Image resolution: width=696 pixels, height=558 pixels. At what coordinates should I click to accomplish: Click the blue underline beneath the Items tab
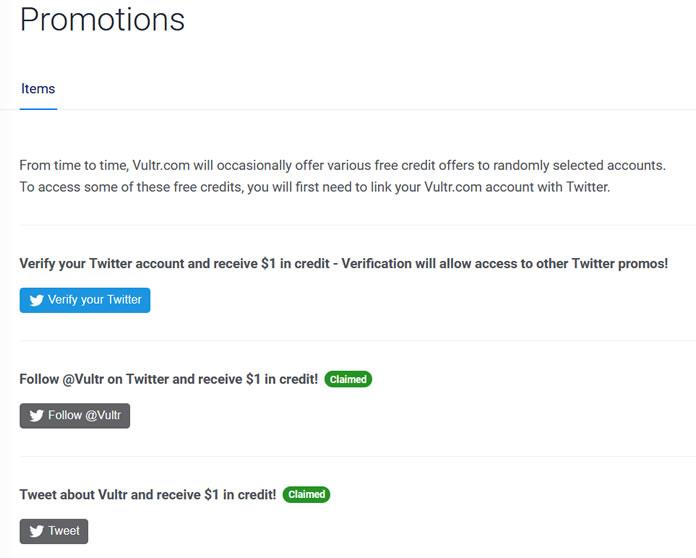point(38,109)
